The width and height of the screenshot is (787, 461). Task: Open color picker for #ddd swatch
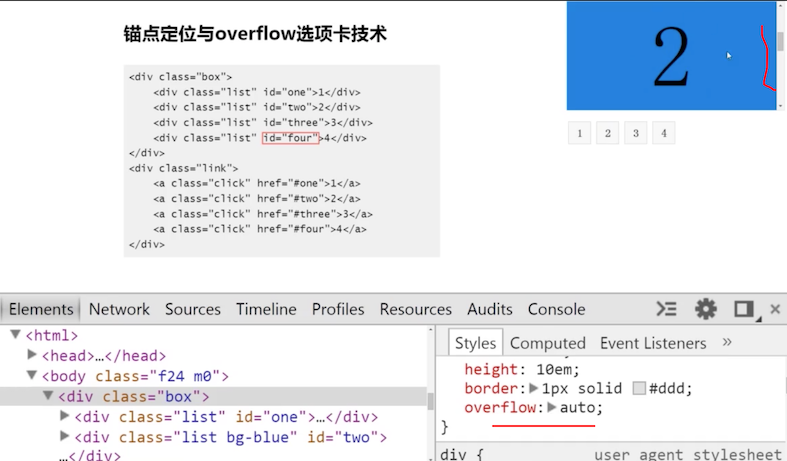[639, 388]
